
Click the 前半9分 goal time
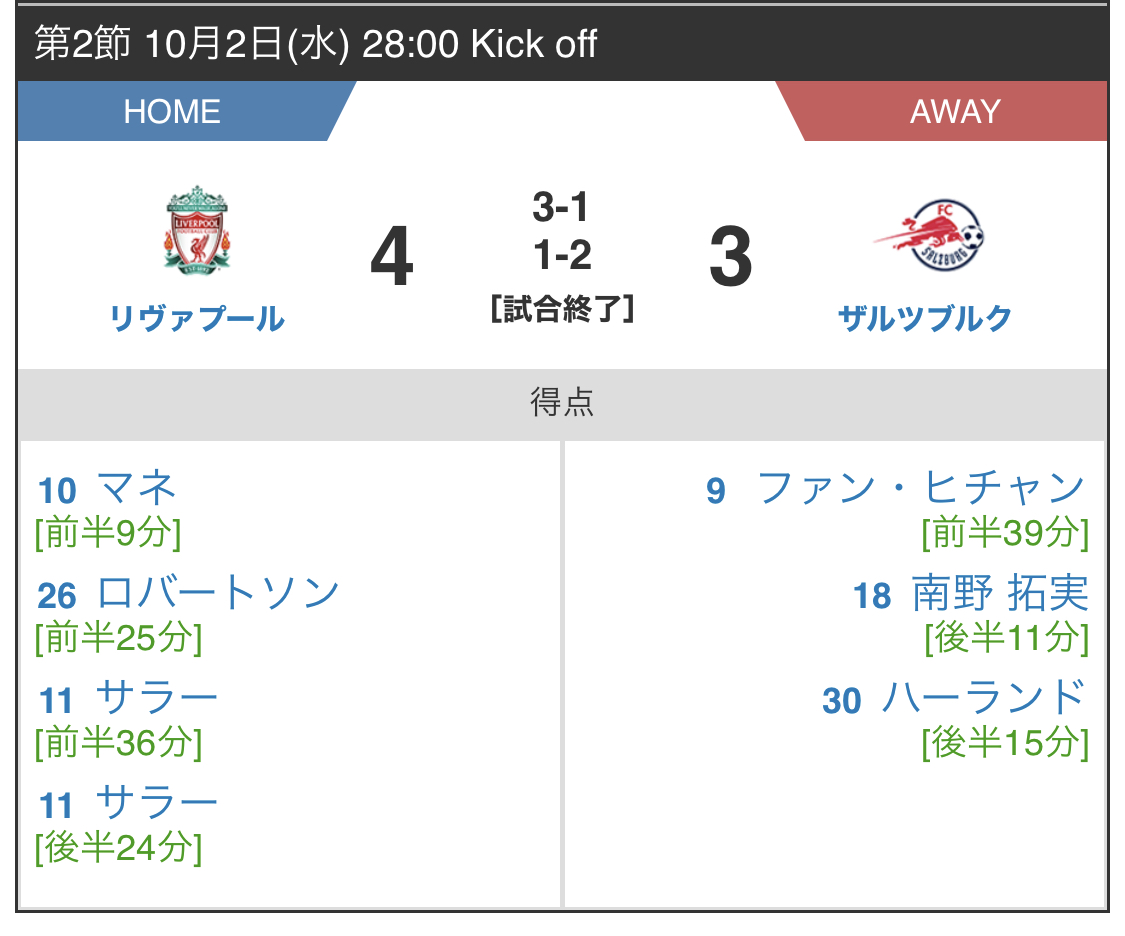108,533
